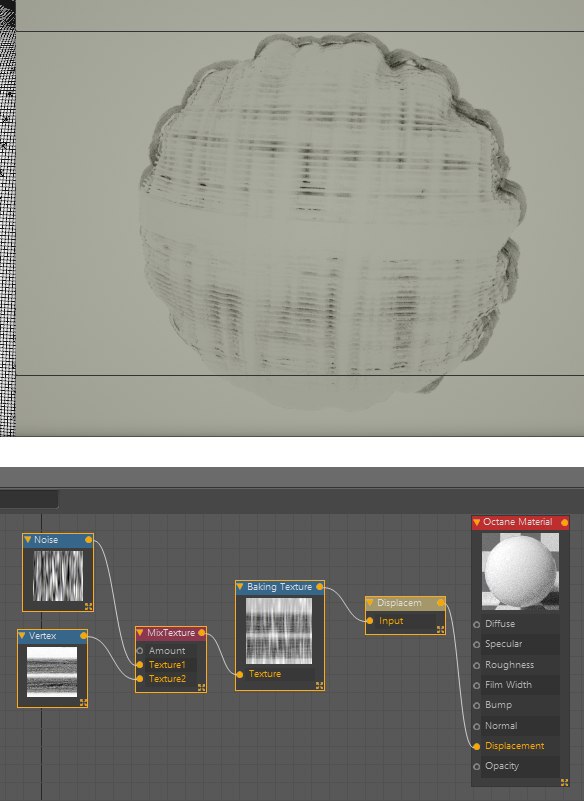Click the Texture input port on Baking Texture

pyautogui.click(x=240, y=674)
